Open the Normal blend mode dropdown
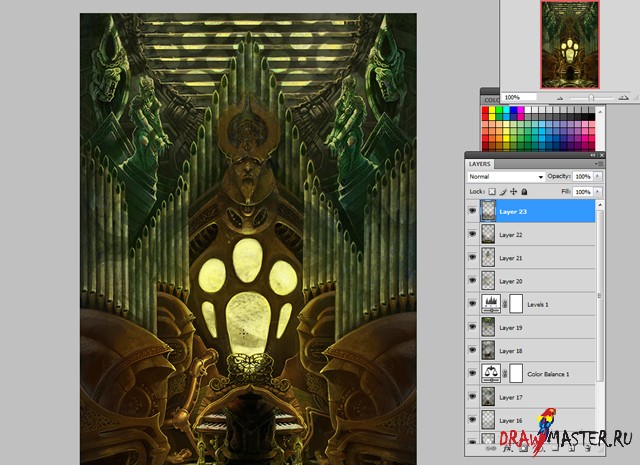Image resolution: width=640 pixels, height=465 pixels. coord(506,176)
